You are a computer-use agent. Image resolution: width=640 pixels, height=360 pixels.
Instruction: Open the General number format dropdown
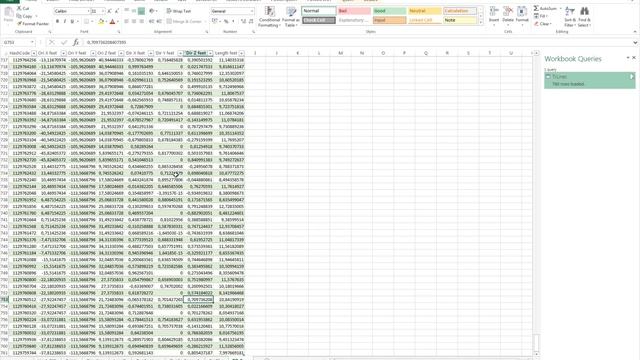251,11
